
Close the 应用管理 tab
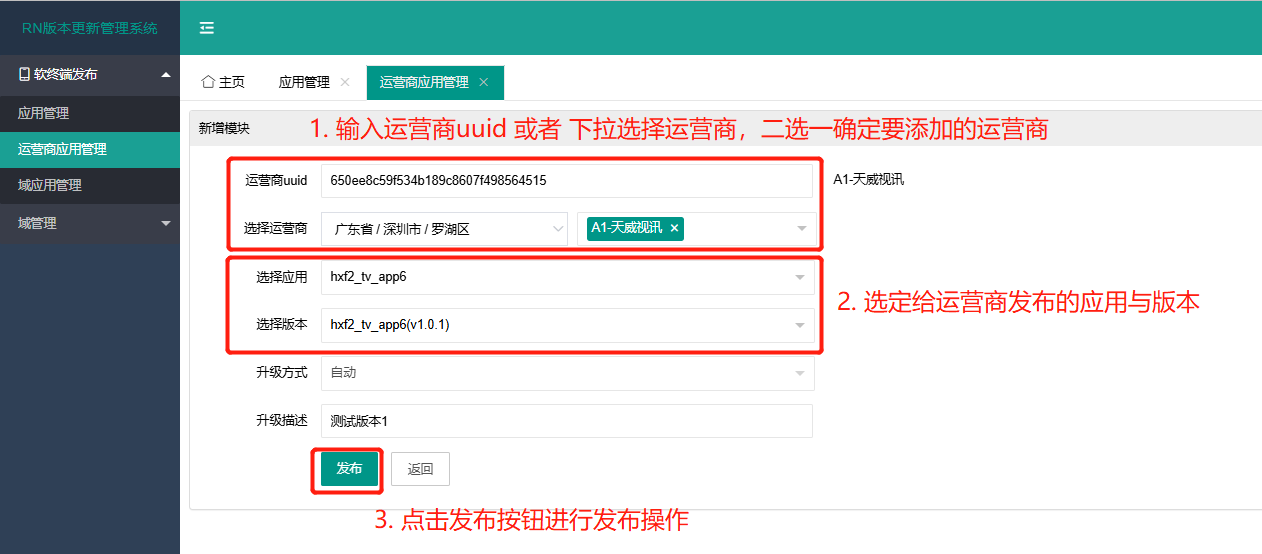point(345,82)
